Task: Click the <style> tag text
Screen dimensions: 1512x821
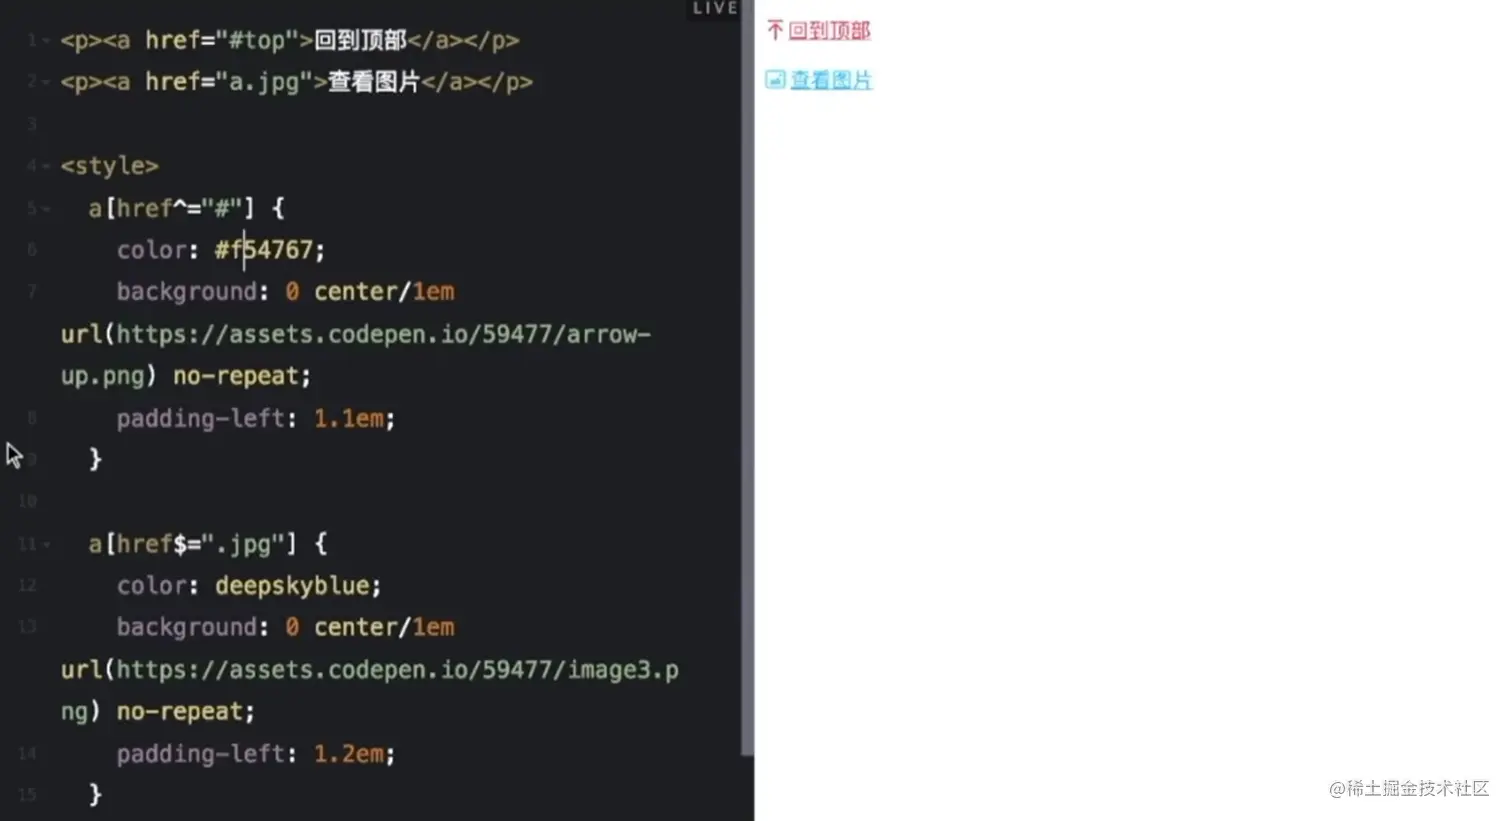Action: 110,166
